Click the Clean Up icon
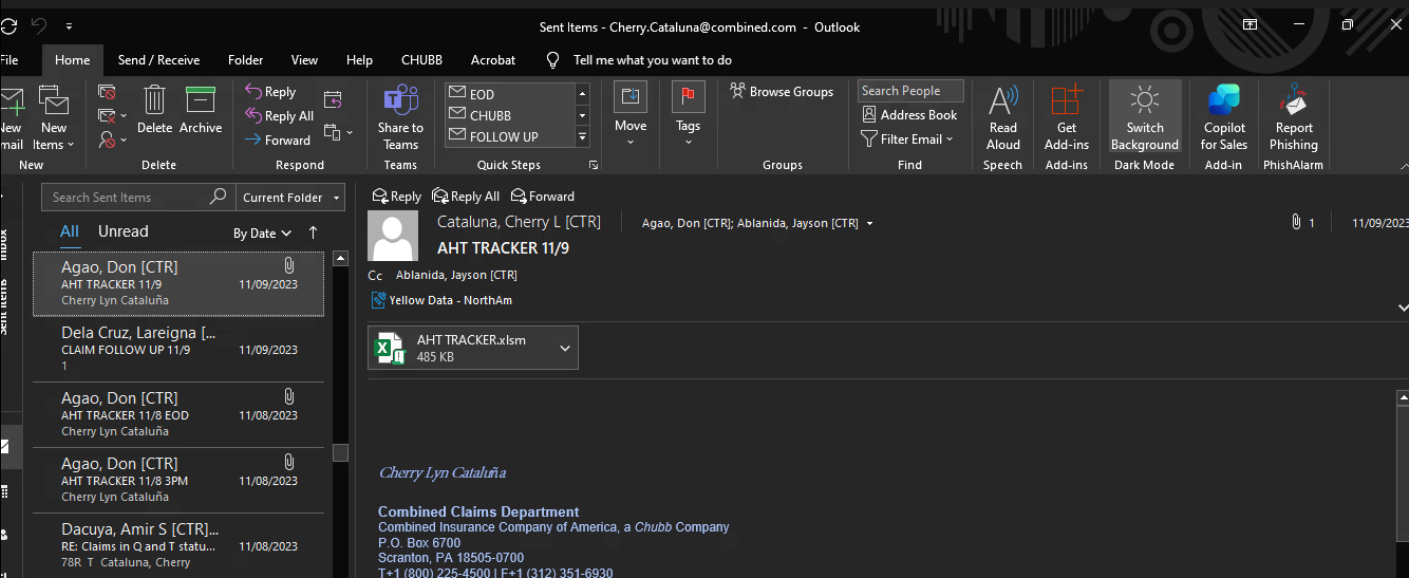This screenshot has width=1409, height=578. [107, 116]
